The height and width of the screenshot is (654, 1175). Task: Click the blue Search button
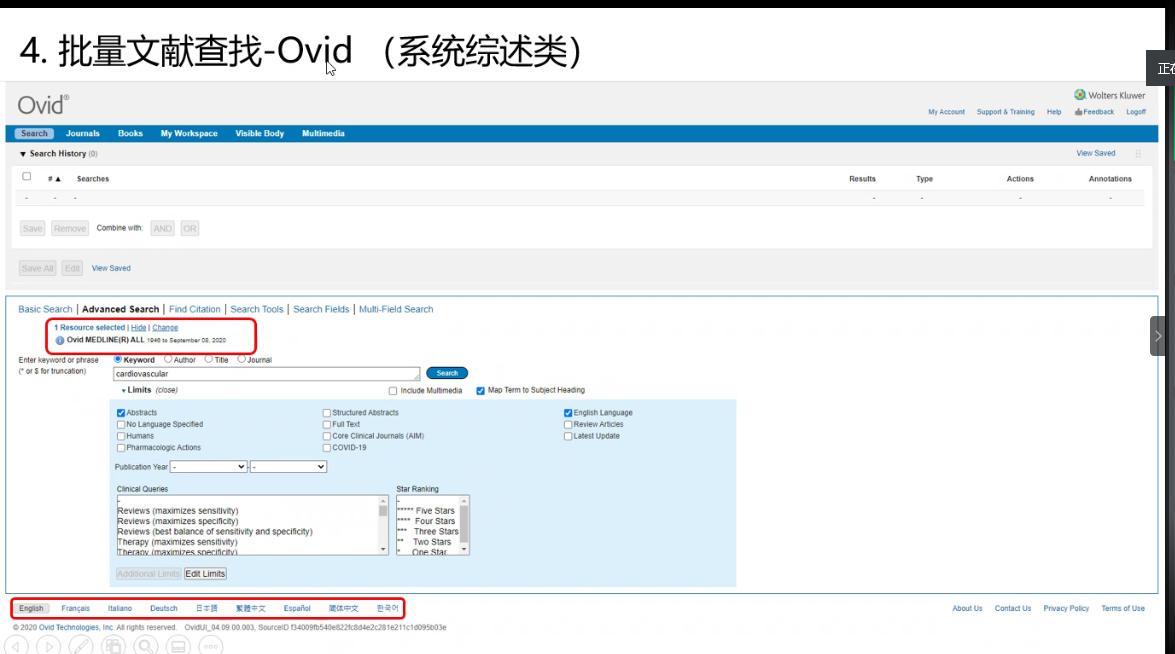(447, 373)
